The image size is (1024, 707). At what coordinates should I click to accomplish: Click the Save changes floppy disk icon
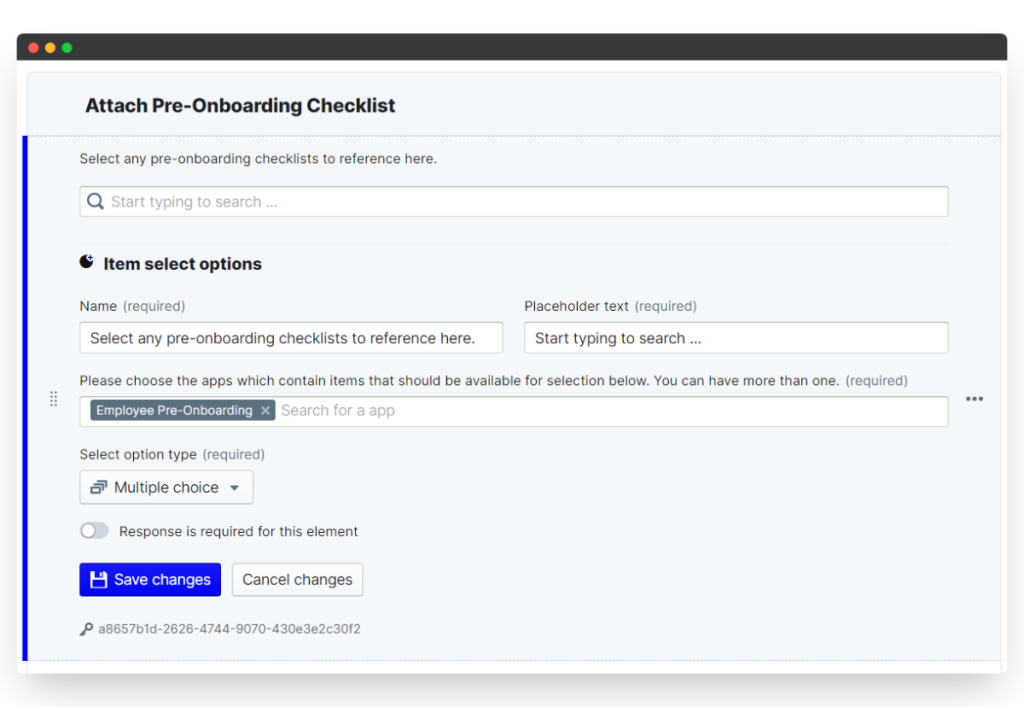click(x=99, y=580)
